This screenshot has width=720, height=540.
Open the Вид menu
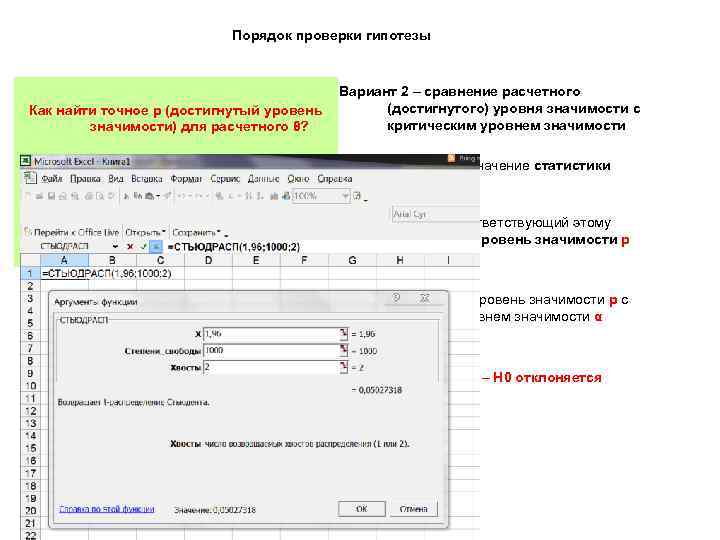pos(116,179)
